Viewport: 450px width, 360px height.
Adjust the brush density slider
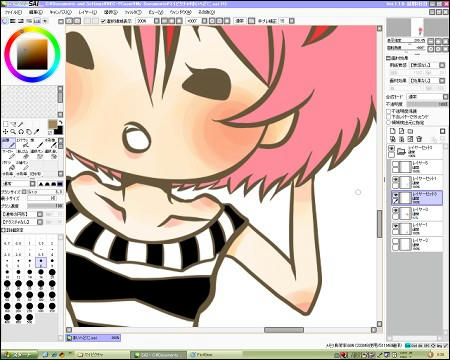45,206
